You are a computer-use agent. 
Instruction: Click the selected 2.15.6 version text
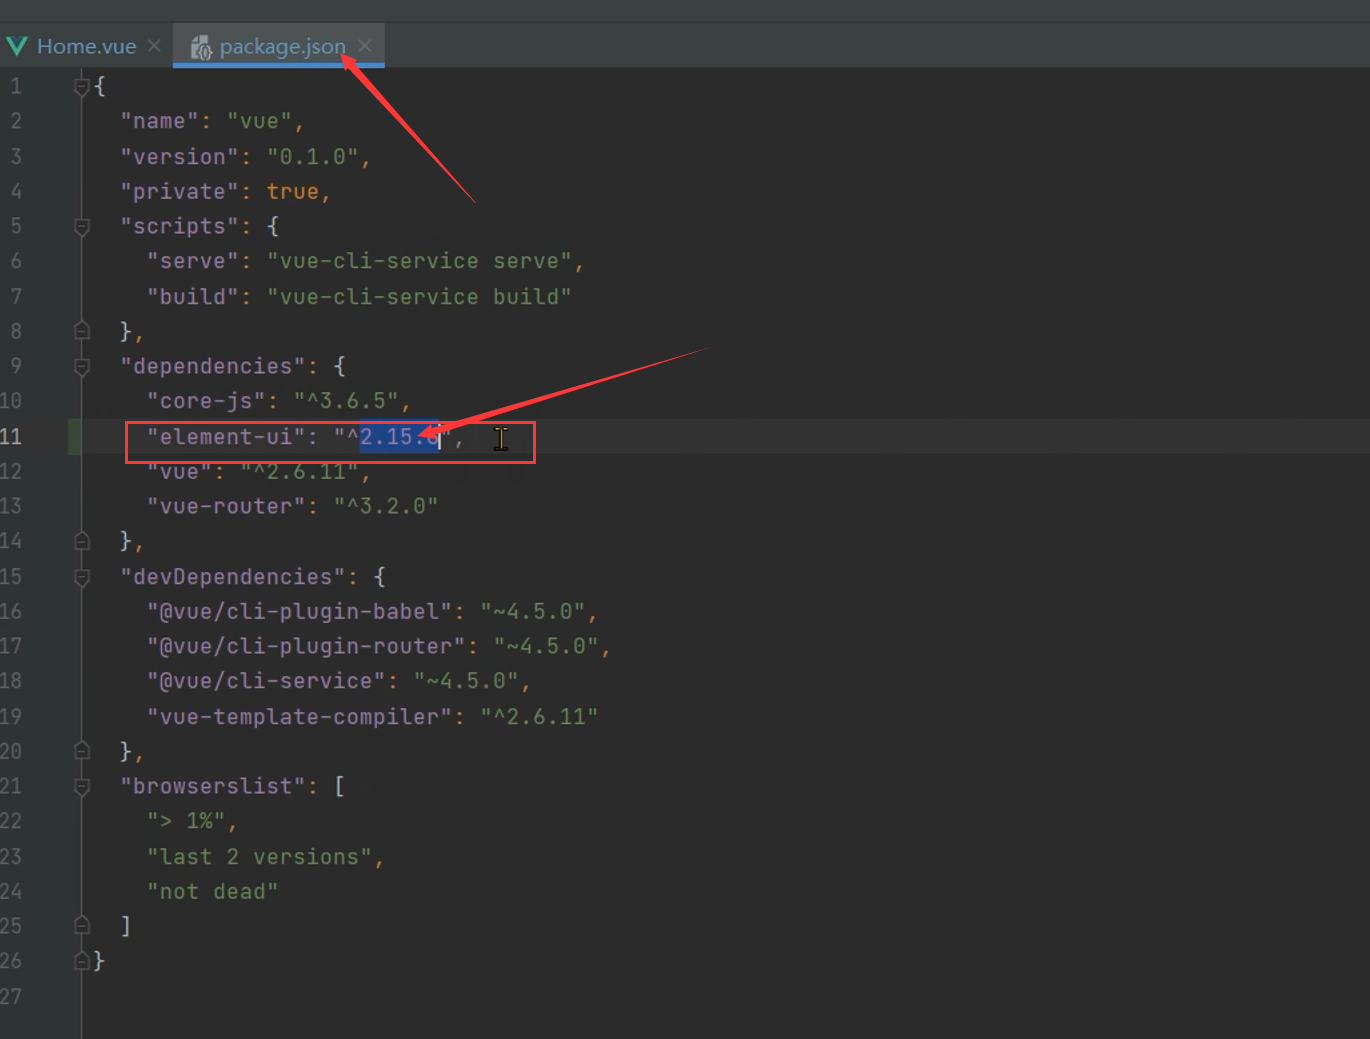coord(399,437)
